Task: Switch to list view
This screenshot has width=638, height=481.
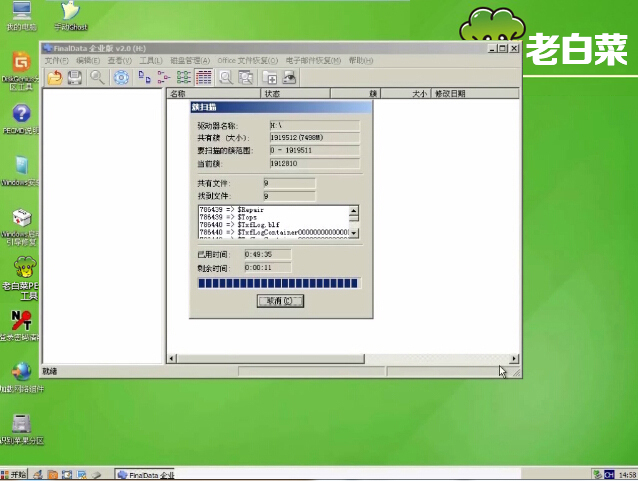Action: pyautogui.click(x=184, y=77)
